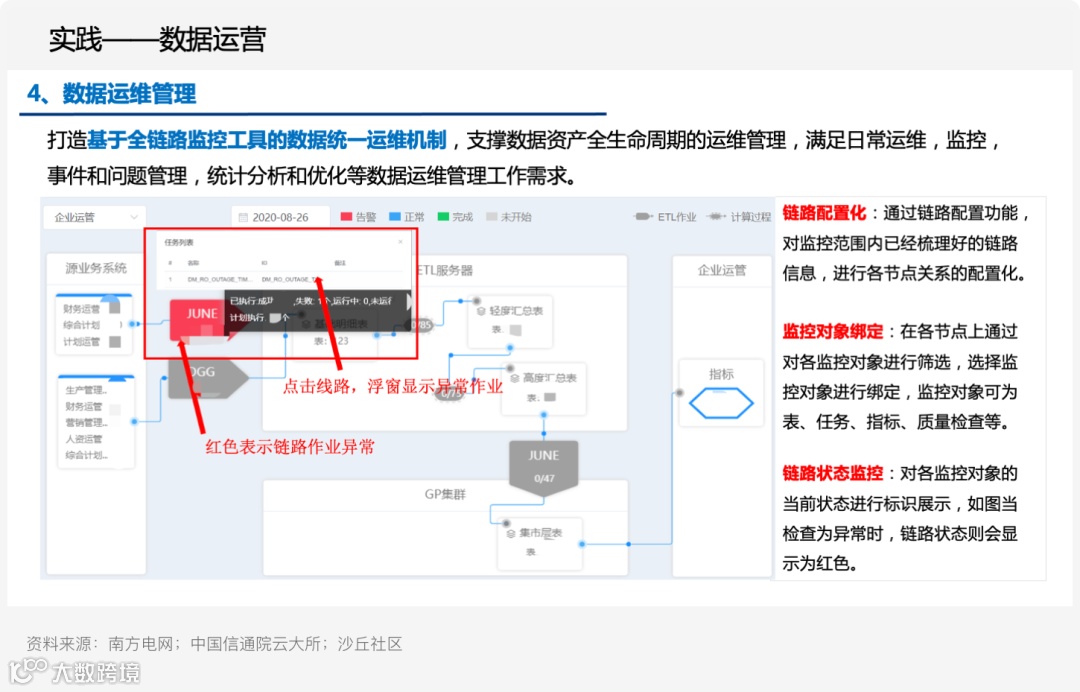The image size is (1080, 692).
Task: Click the 源业务系统 panel header
Action: (96, 268)
